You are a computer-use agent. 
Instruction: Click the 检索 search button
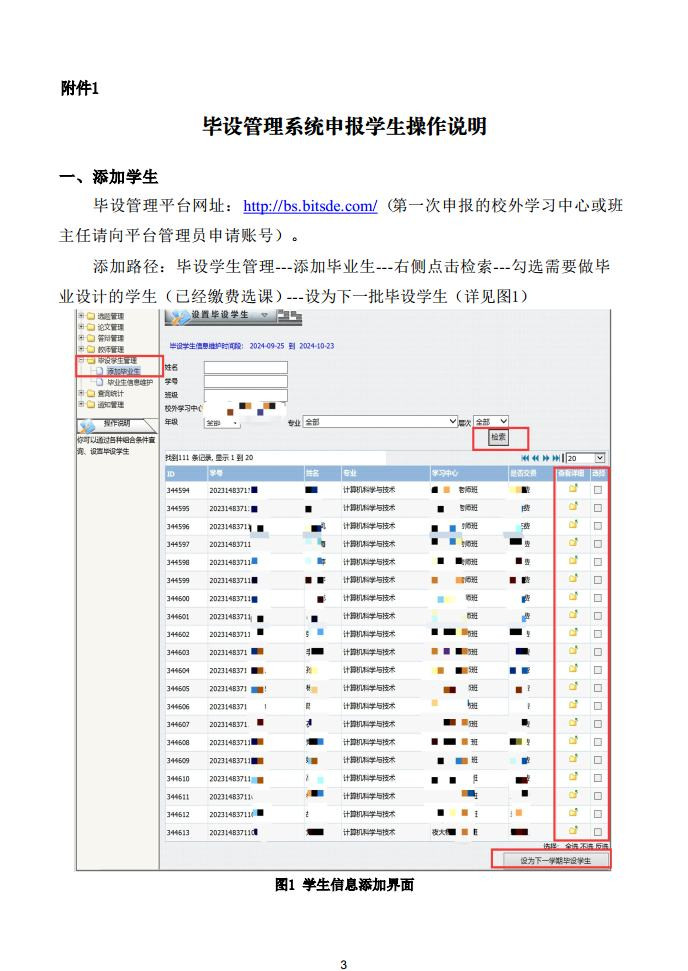[497, 438]
